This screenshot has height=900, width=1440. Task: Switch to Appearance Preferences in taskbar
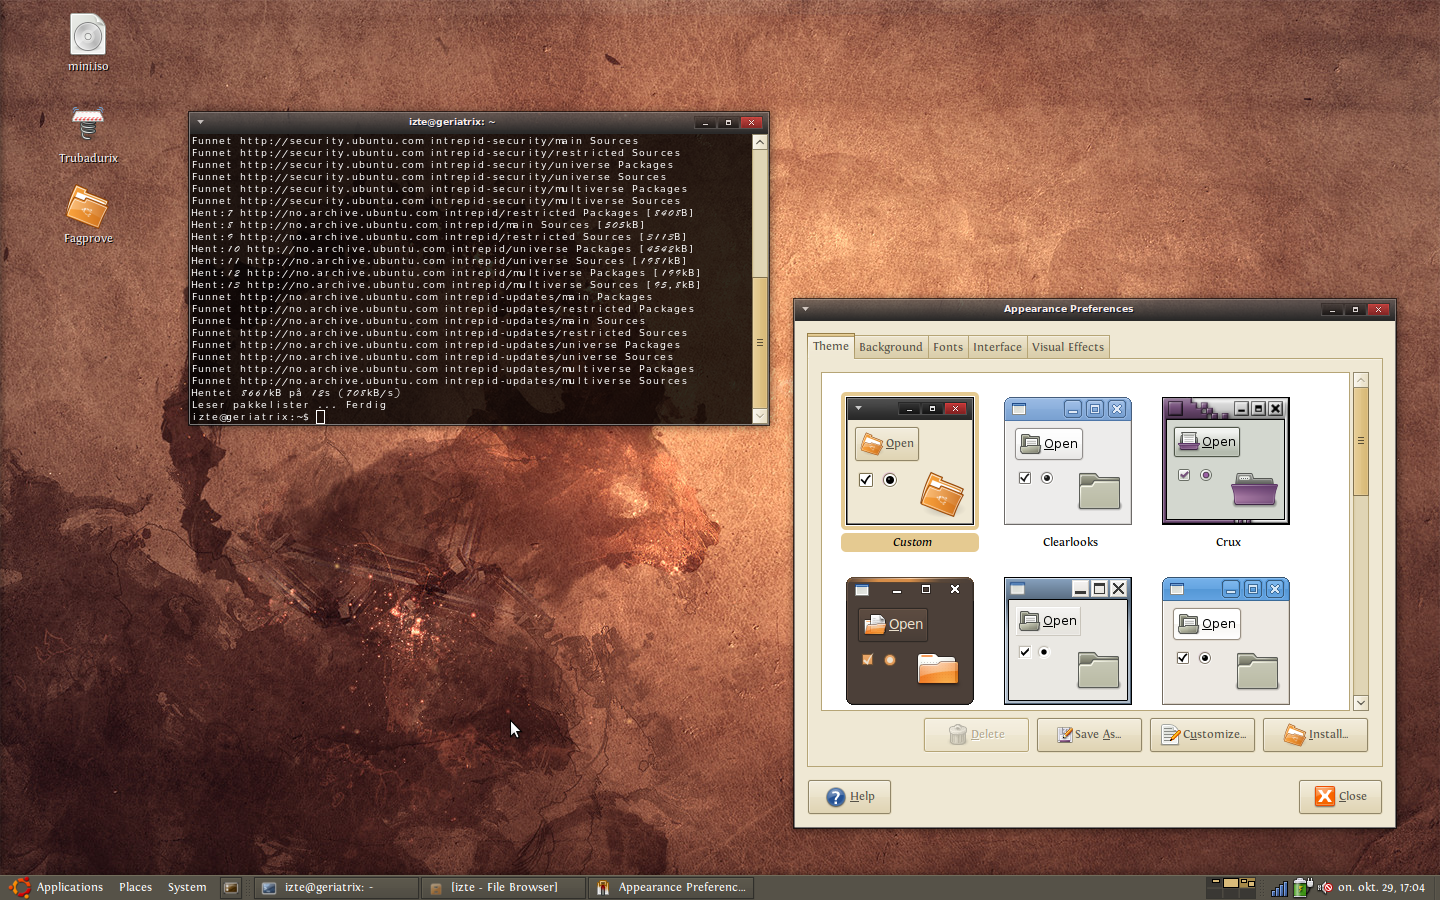670,887
